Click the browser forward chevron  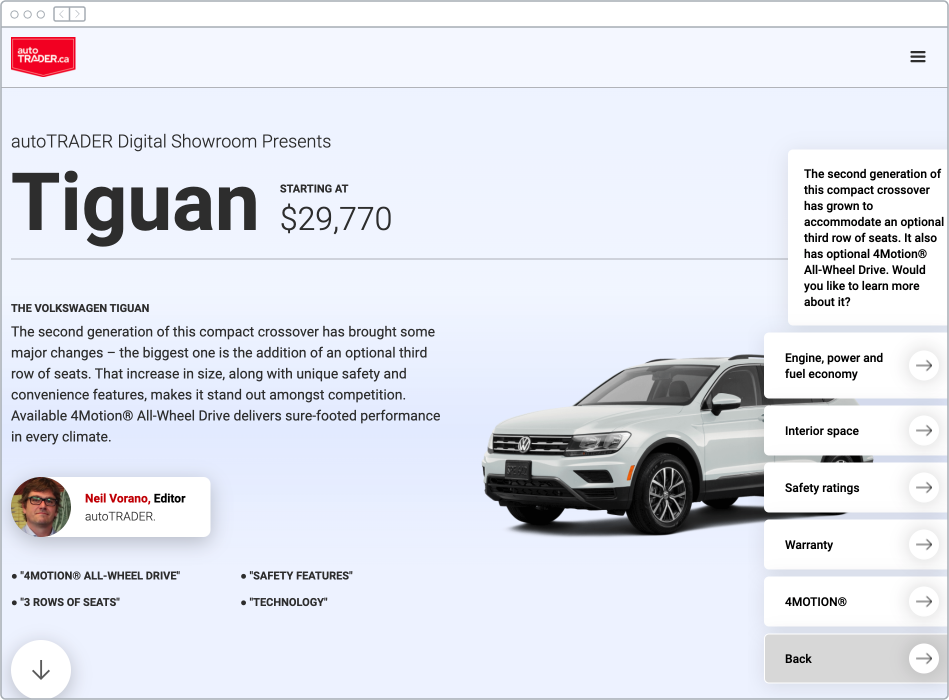point(77,14)
